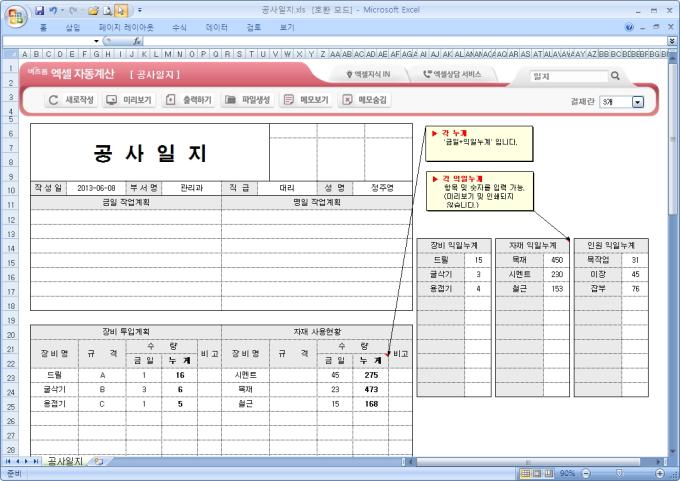Click the zoom in plus icon
This screenshot has width=680, height=481.
[x=657, y=472]
